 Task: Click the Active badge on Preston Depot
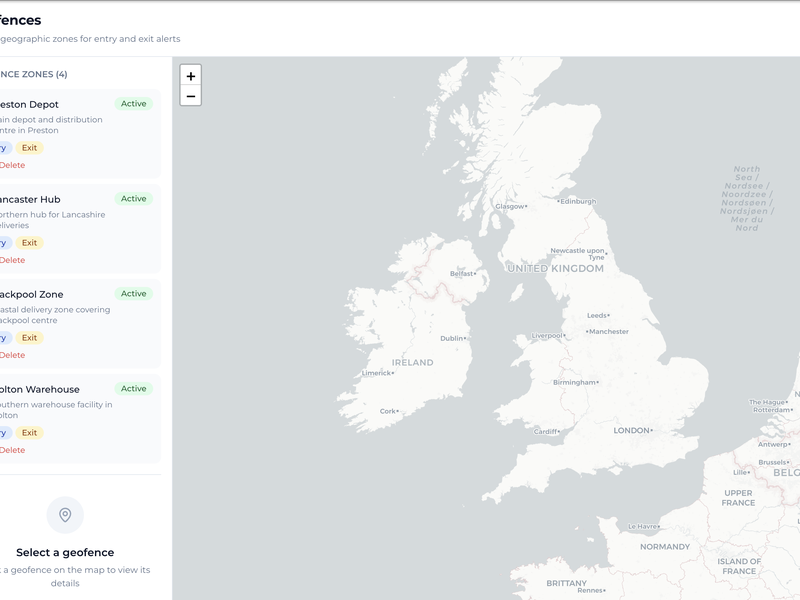133,104
